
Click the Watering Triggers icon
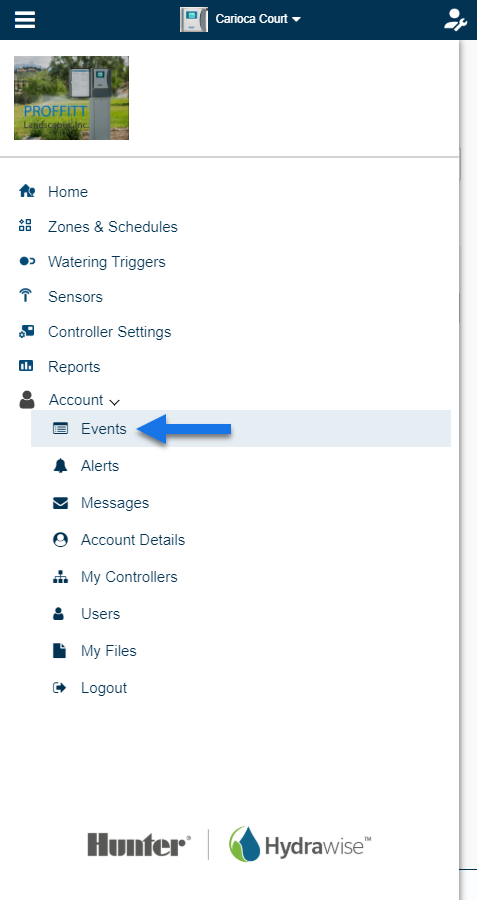point(27,261)
